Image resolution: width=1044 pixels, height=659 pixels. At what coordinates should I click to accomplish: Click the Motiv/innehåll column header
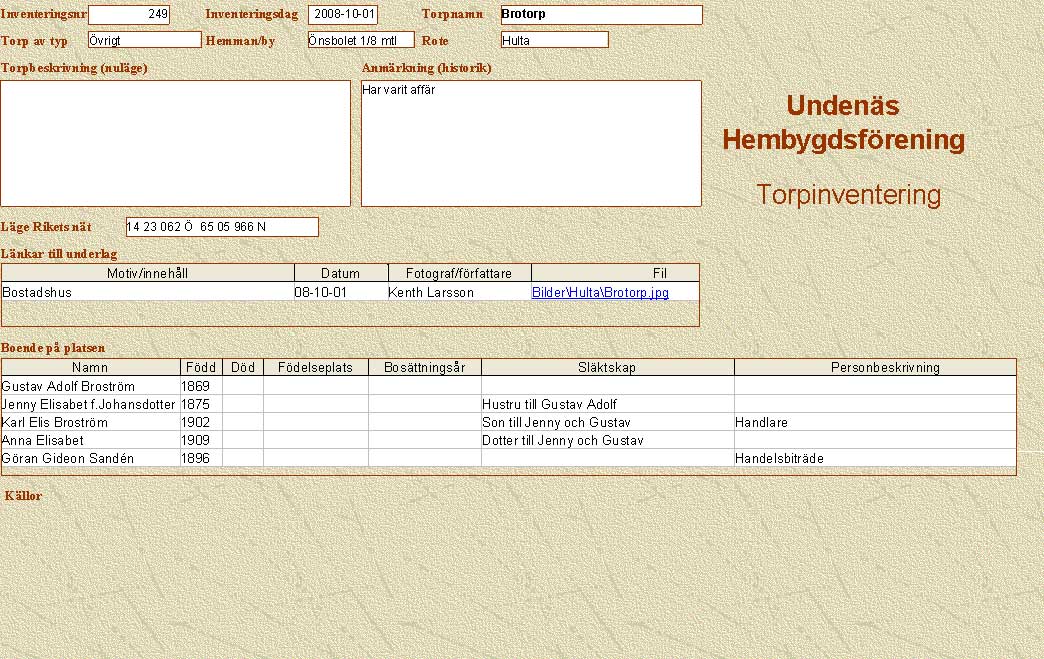point(148,273)
